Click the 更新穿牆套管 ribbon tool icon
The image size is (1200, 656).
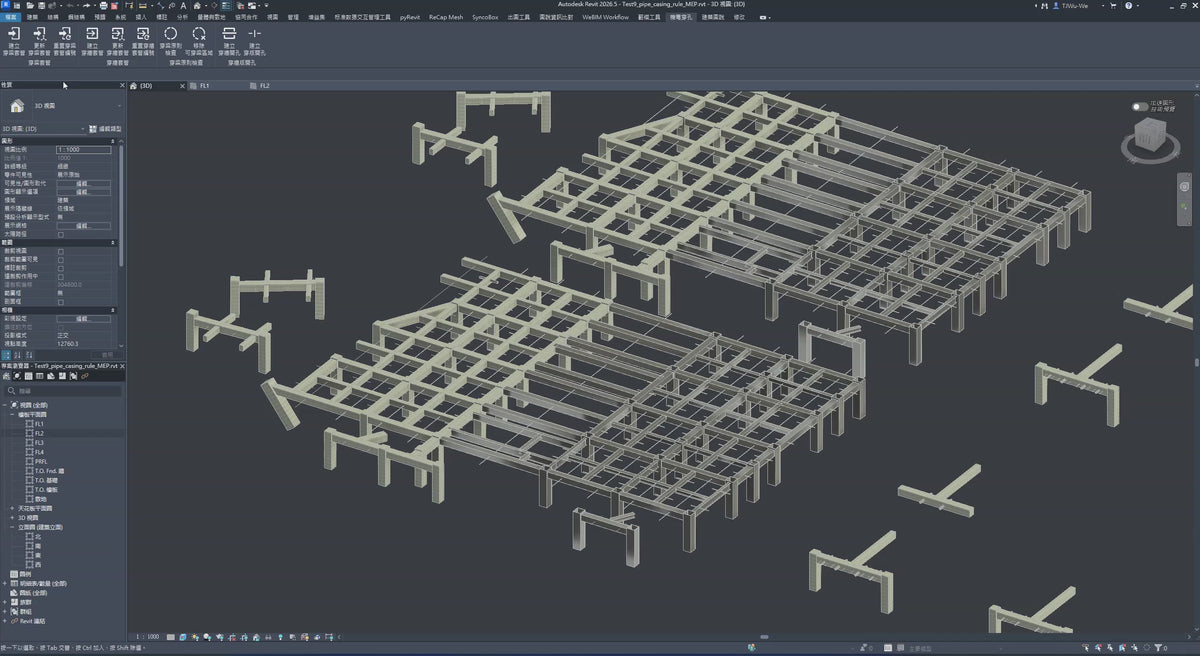[x=118, y=34]
